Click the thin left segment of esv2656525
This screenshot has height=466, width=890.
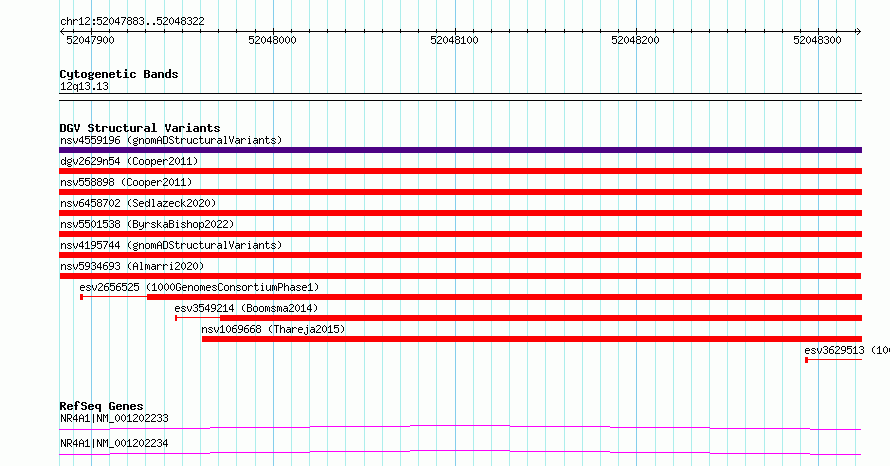pyautogui.click(x=114, y=297)
